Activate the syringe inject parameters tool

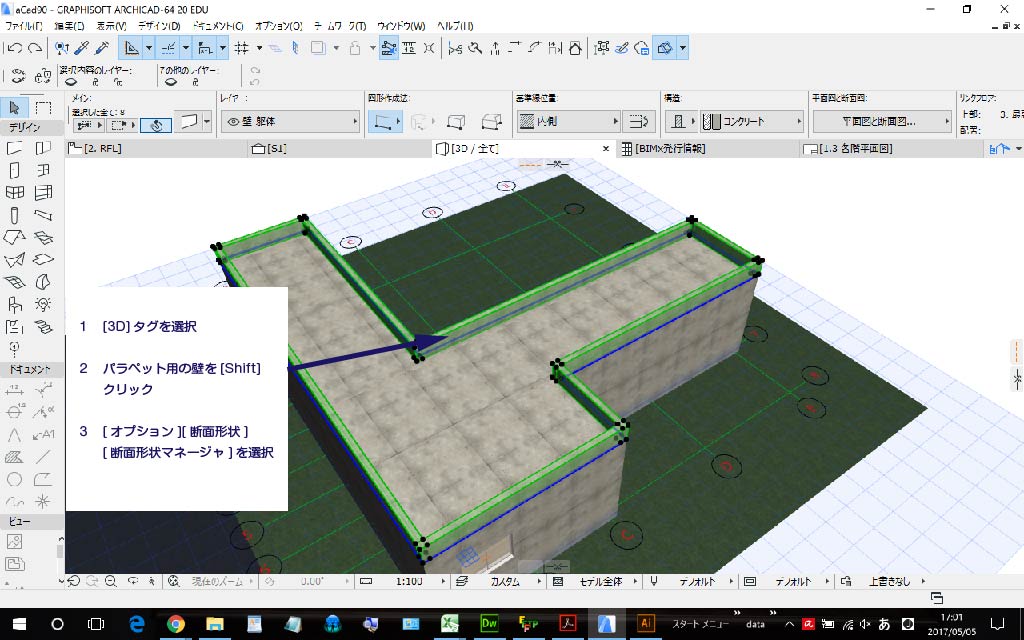coord(102,48)
